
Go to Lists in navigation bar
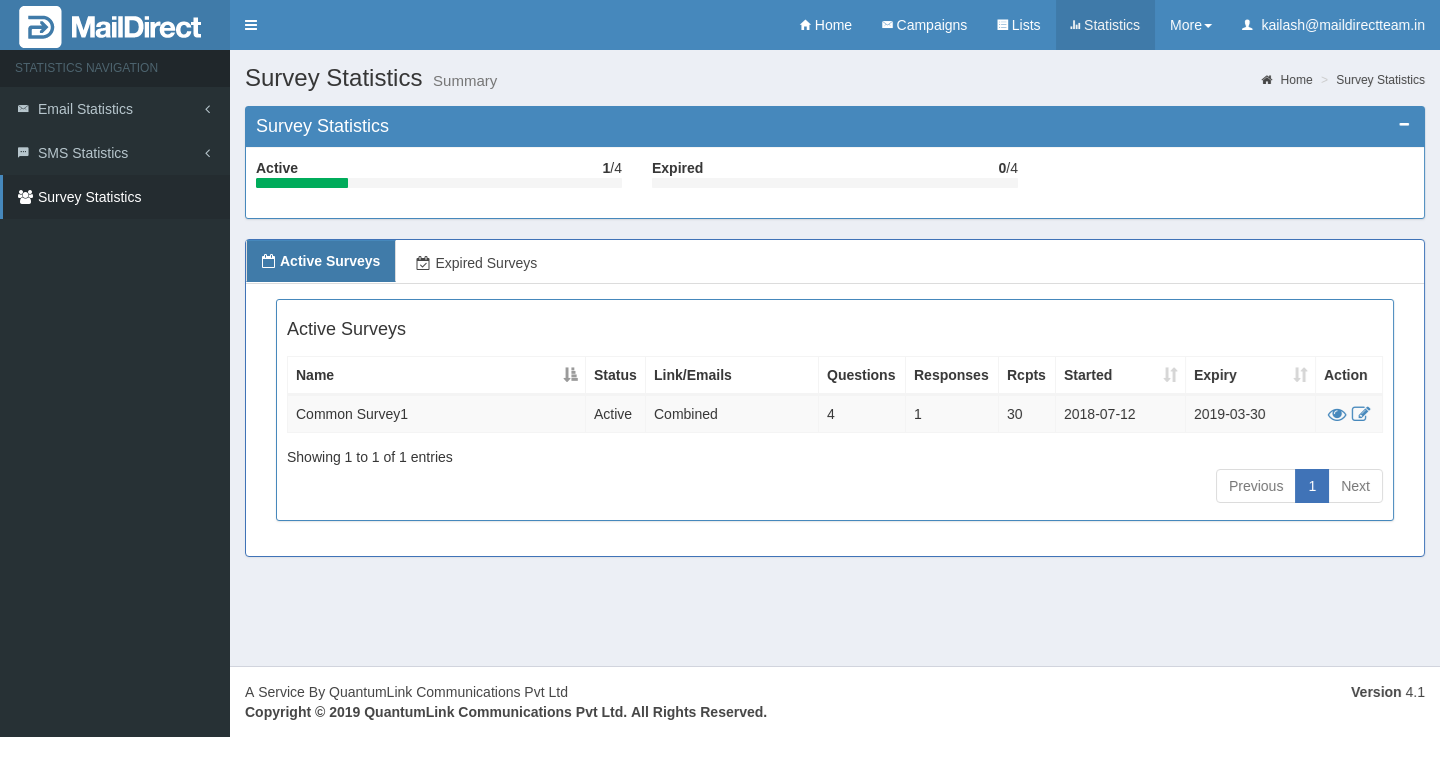[1018, 25]
